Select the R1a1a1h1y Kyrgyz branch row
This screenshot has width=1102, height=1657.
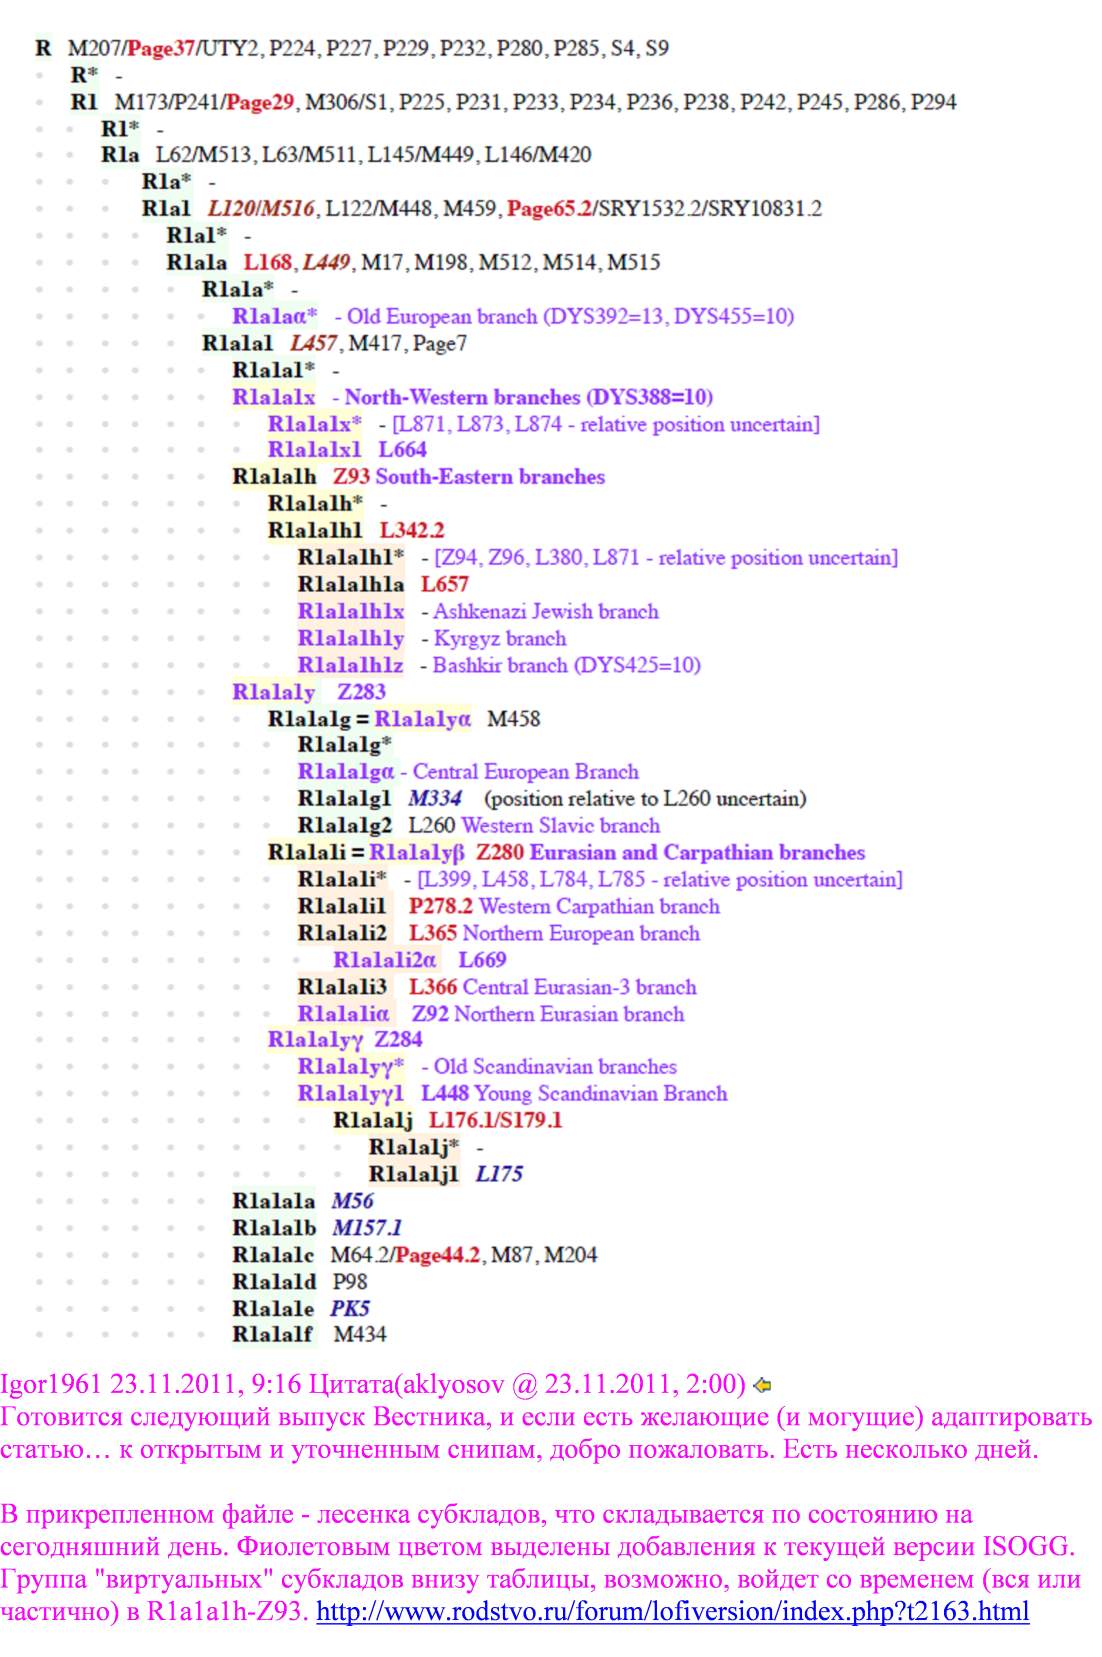tap(432, 638)
